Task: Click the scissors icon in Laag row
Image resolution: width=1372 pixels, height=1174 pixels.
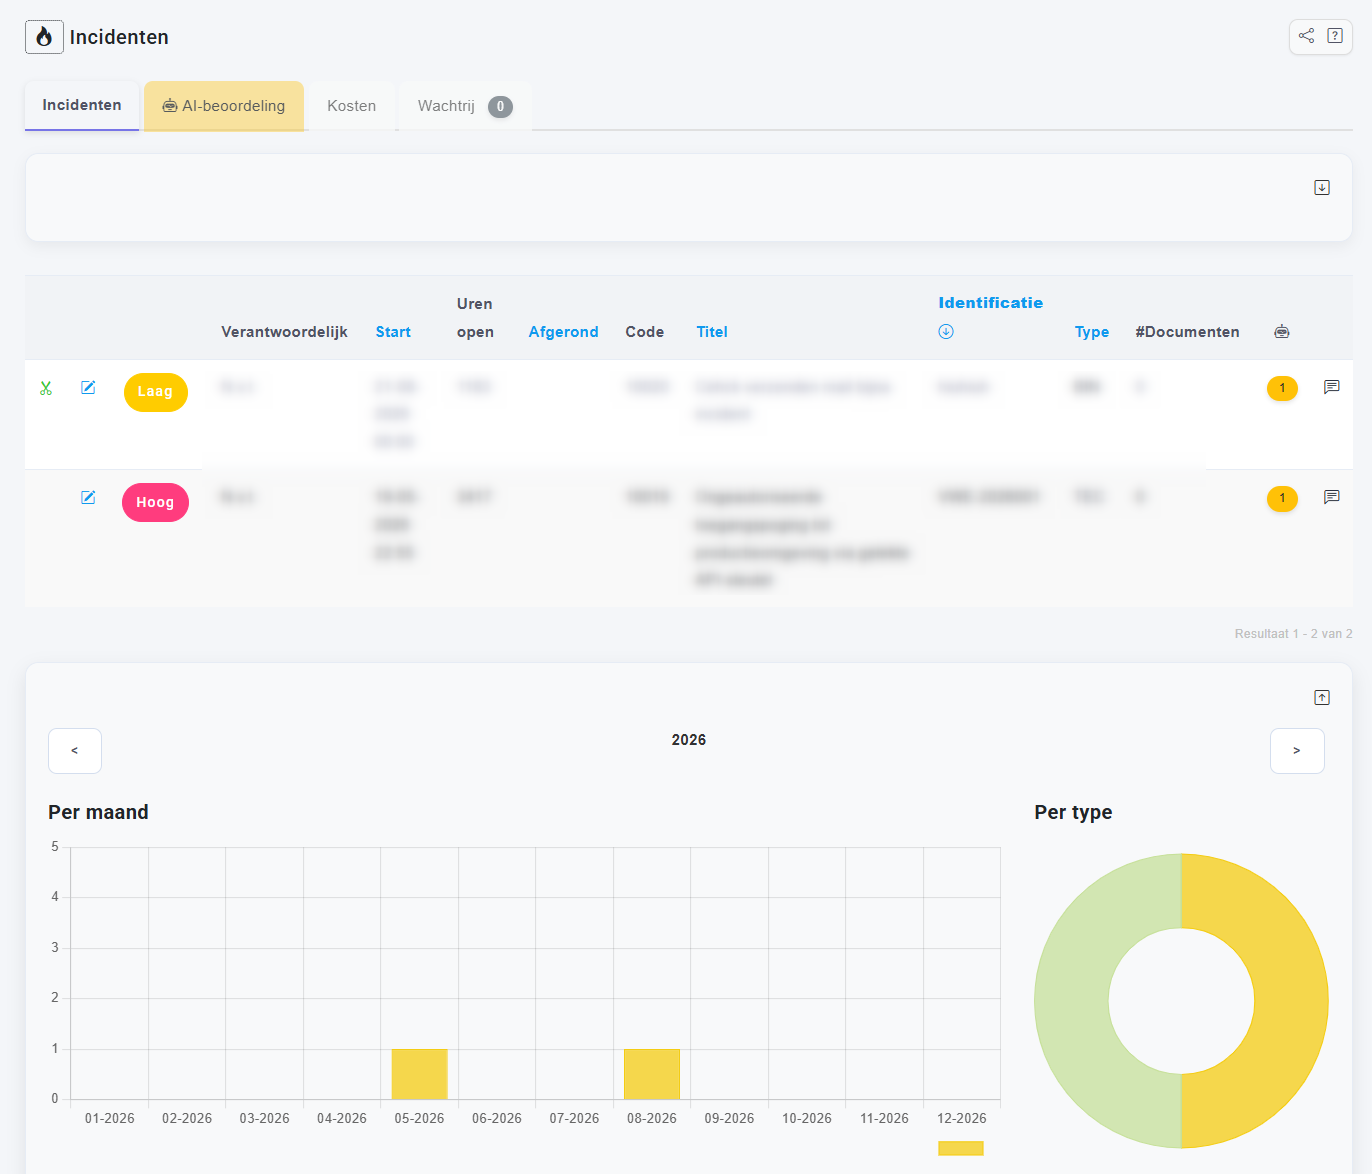Action: tap(46, 388)
